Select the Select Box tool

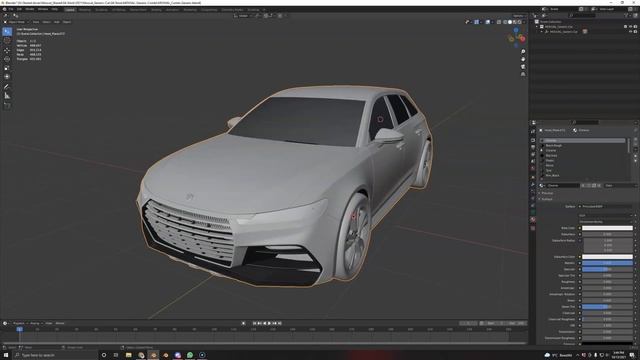[7, 31]
